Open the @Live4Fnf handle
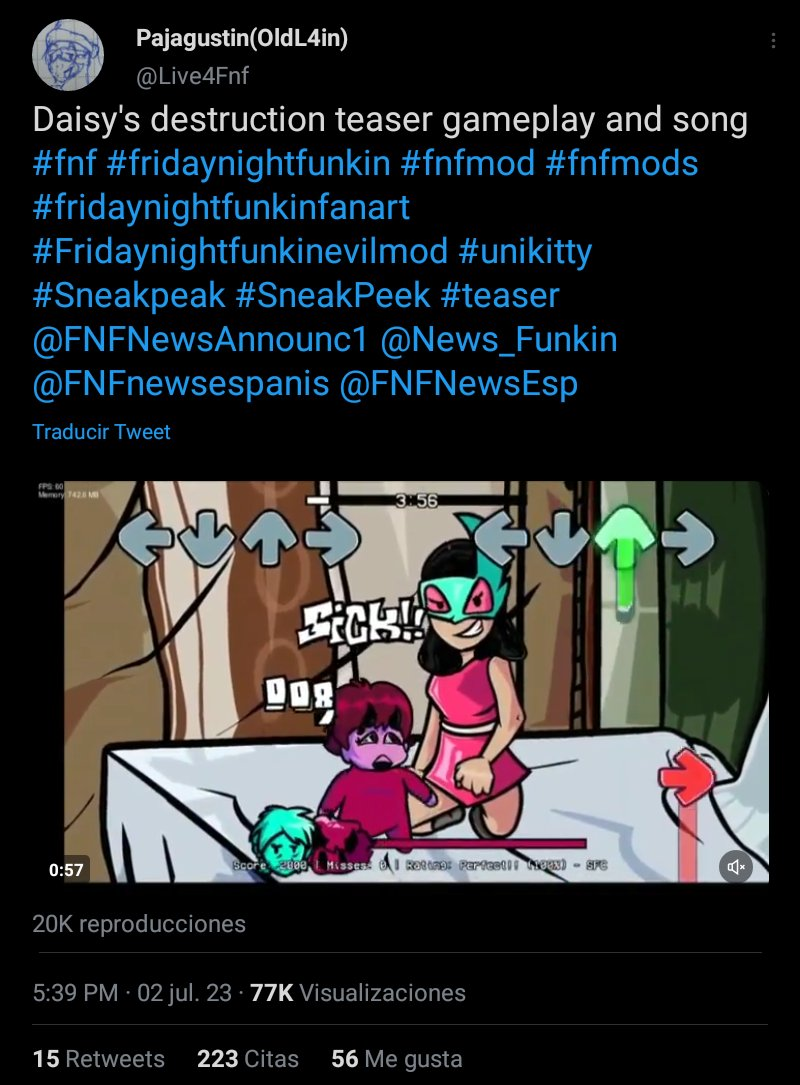Screen dimensions: 800x1085 [192, 75]
